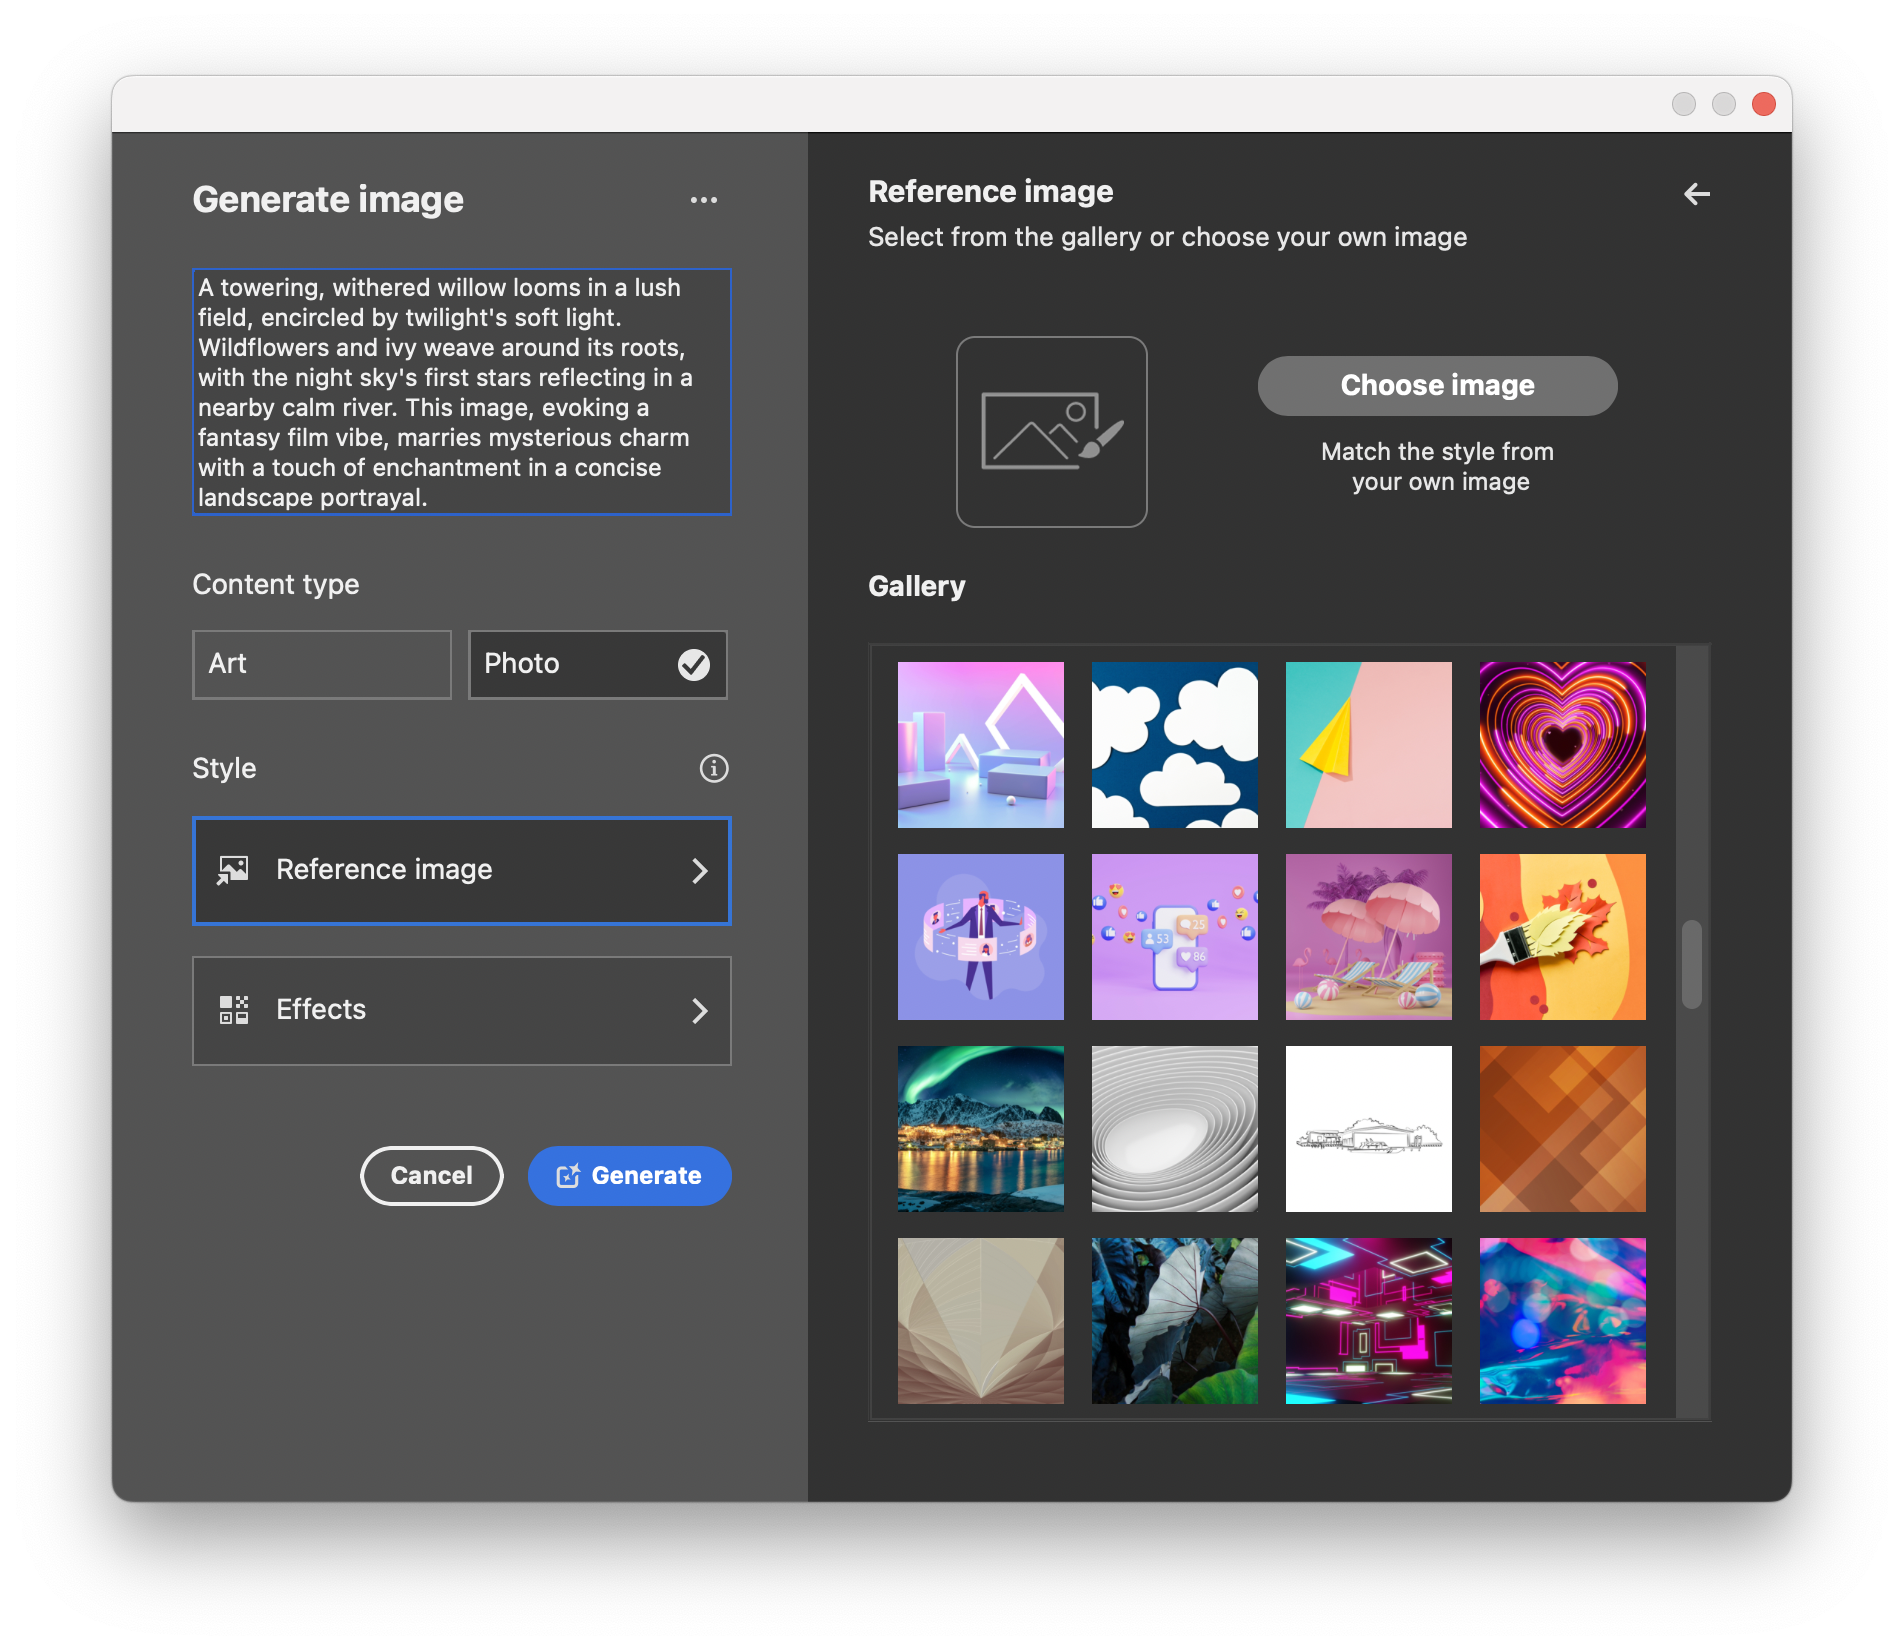The image size is (1904, 1650).
Task: Click the back arrow in Reference image panel
Action: [1697, 194]
